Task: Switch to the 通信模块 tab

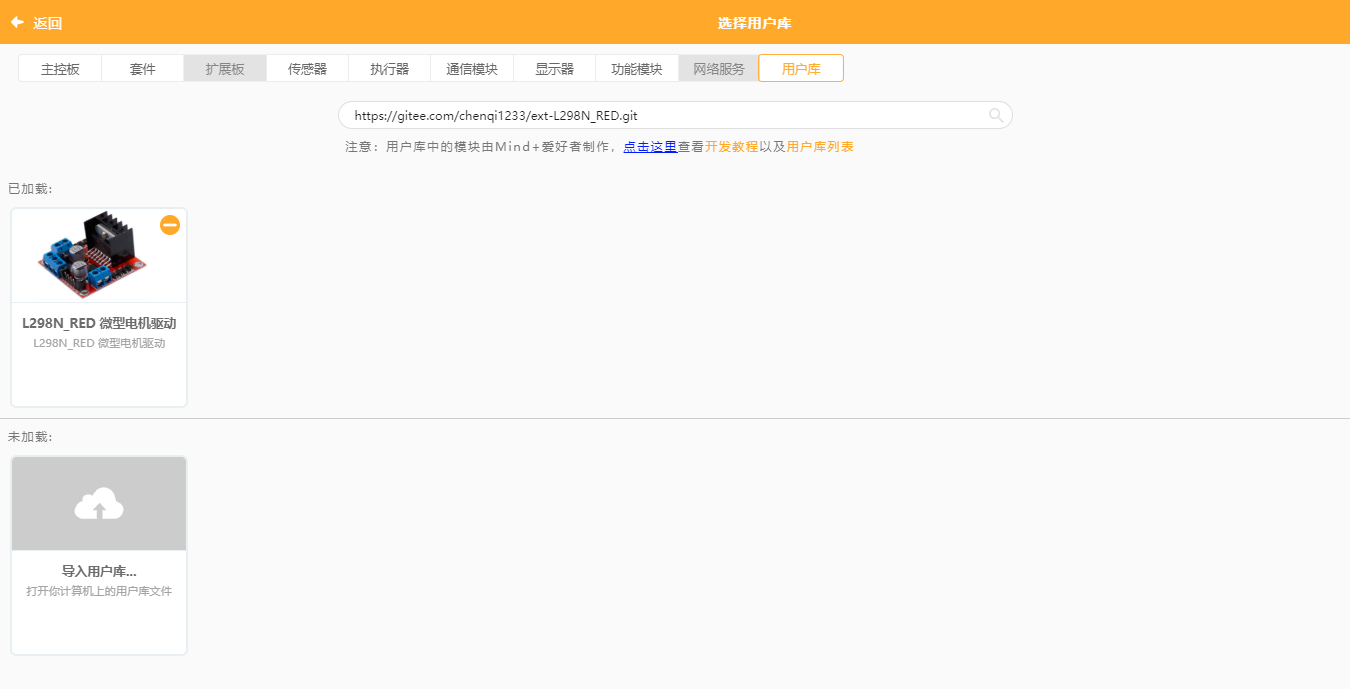Action: tap(472, 69)
